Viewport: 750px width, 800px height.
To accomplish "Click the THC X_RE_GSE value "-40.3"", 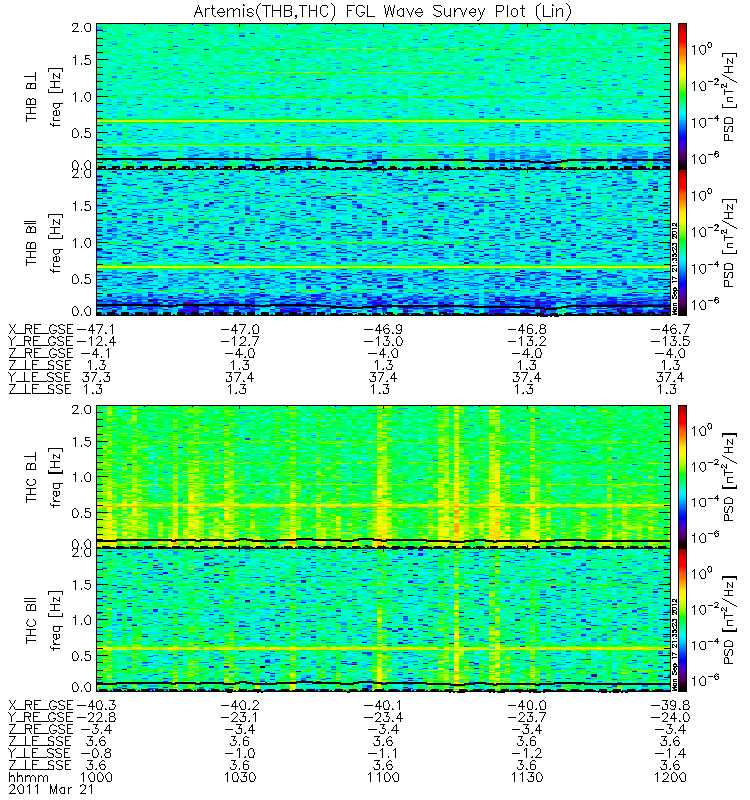I will (96, 705).
